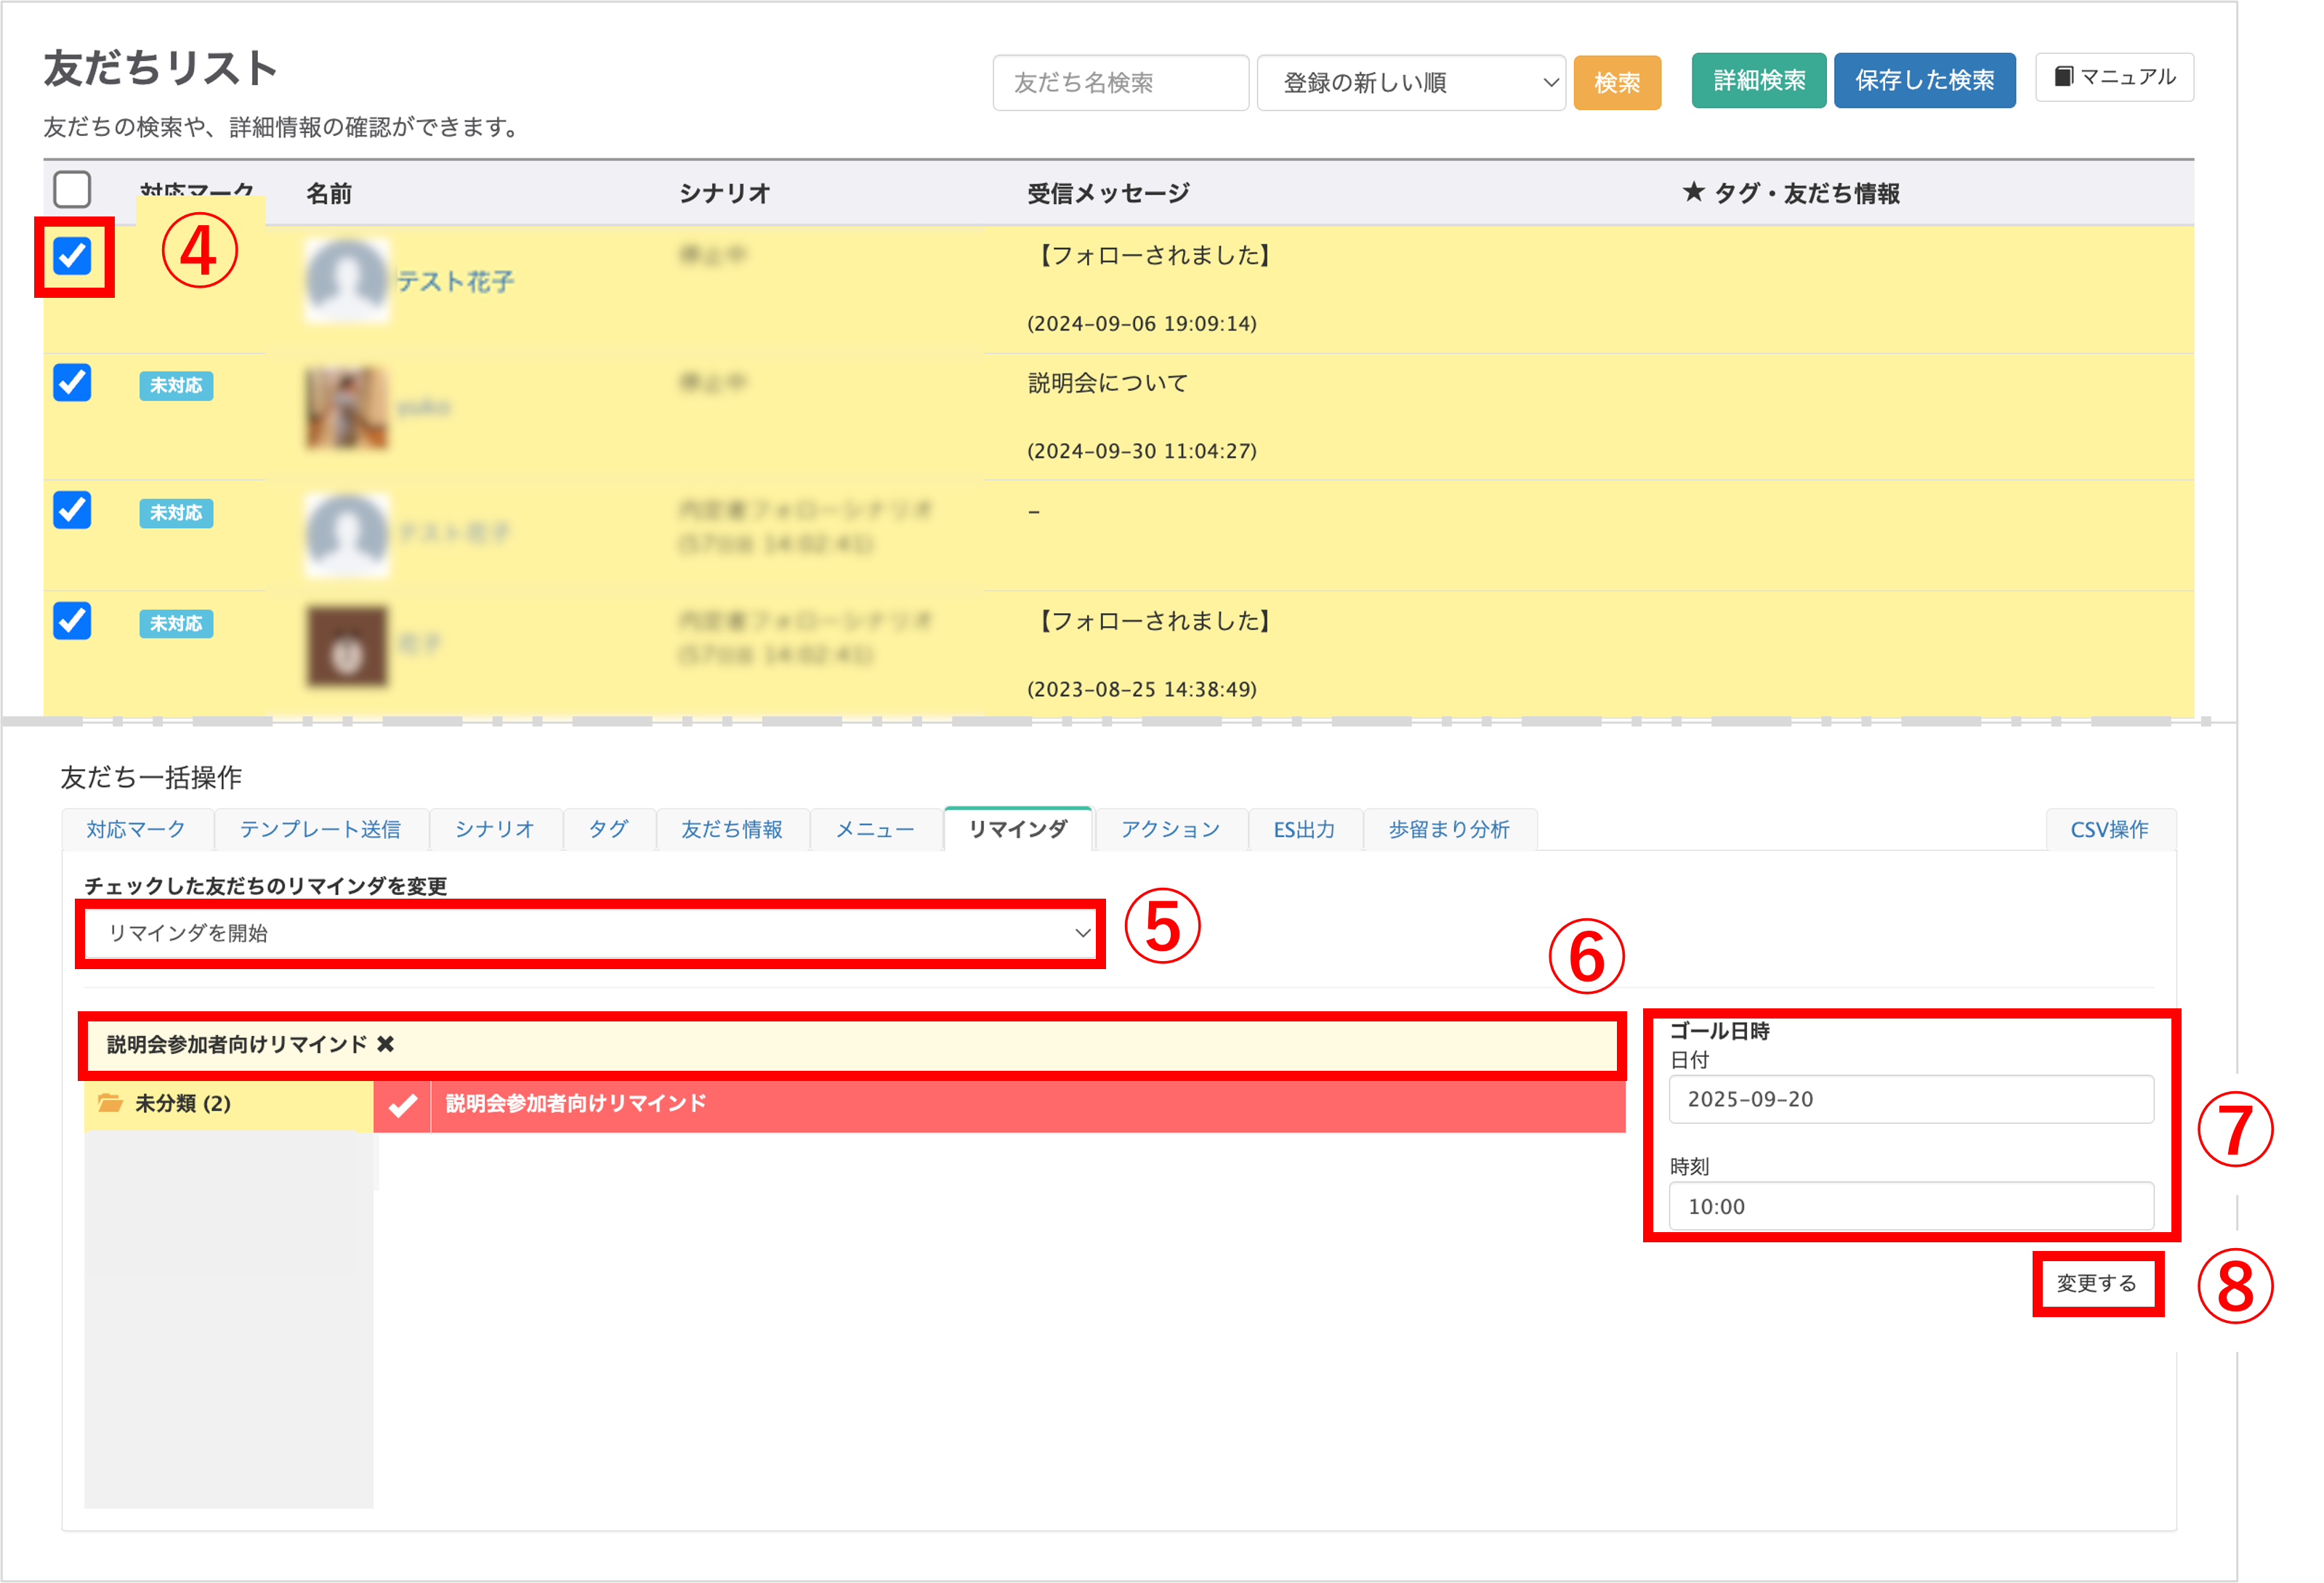
Task: Switch to the 対応マーク tab
Action: (137, 829)
